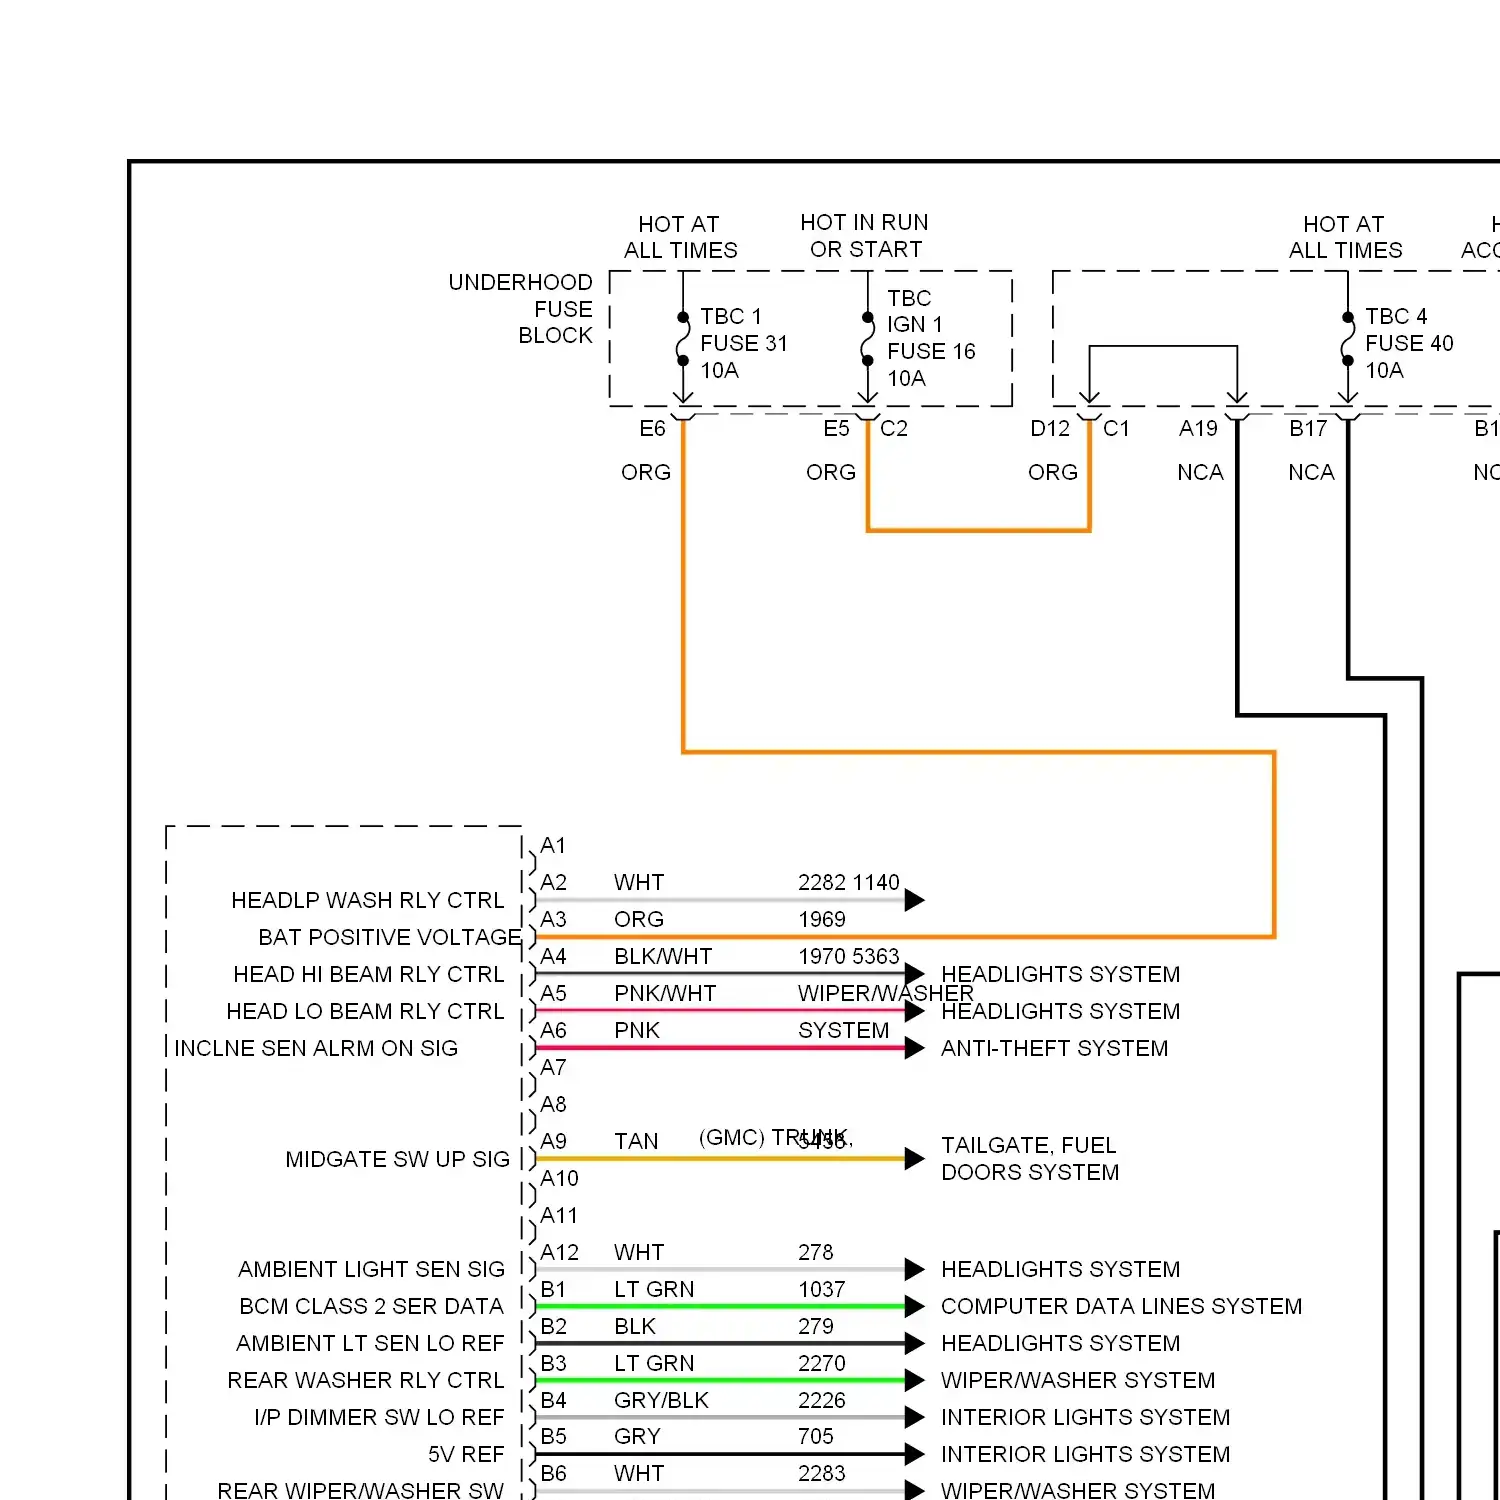Image resolution: width=1500 pixels, height=1500 pixels.
Task: Click circuit number 2270 on pin B3
Action: pyautogui.click(x=822, y=1363)
